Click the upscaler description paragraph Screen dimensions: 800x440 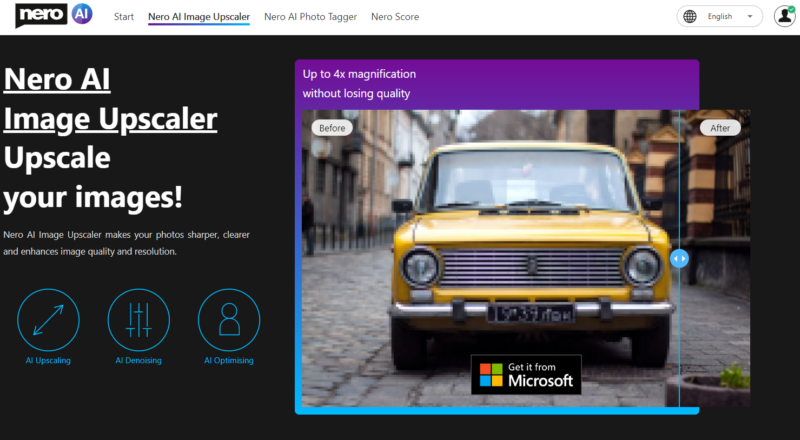click(127, 243)
